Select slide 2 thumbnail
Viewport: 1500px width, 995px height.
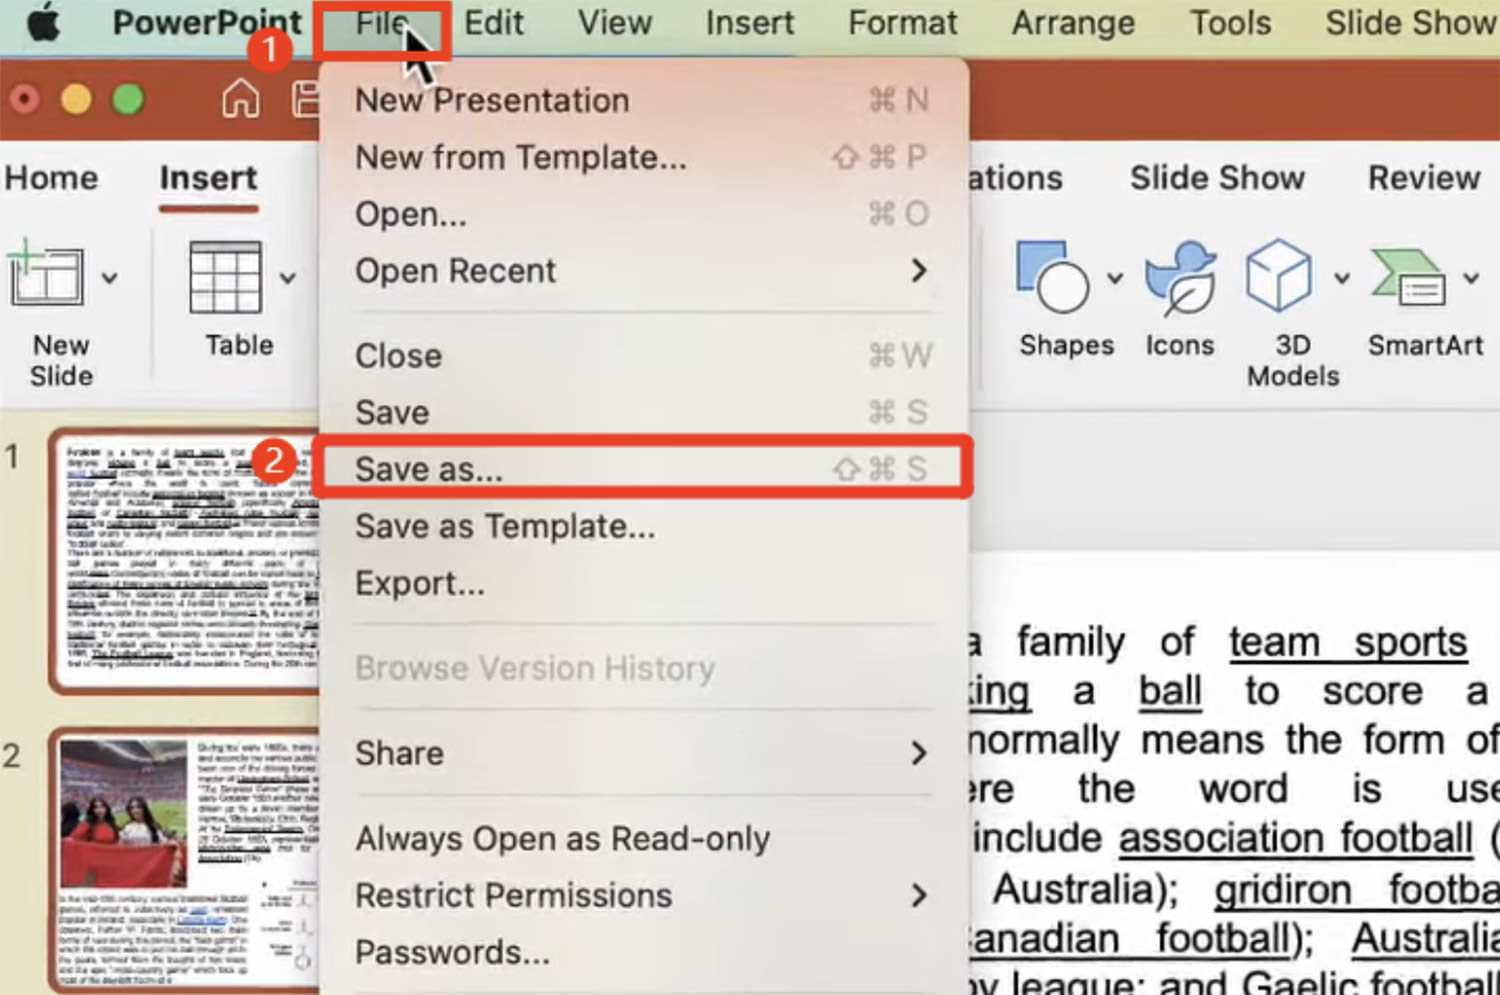click(x=185, y=860)
